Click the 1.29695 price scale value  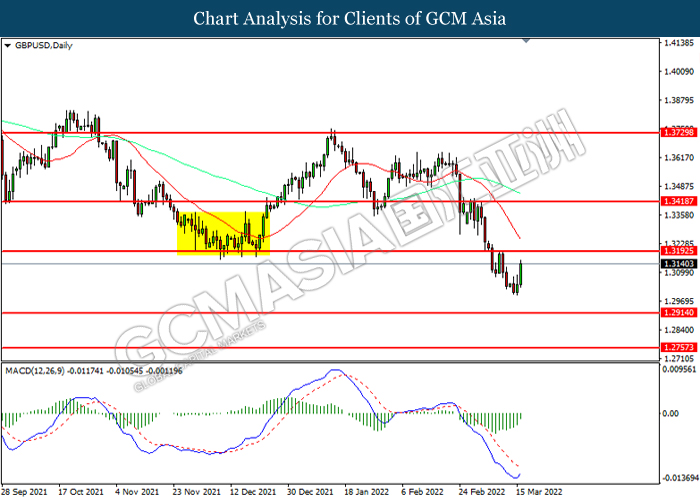click(x=679, y=301)
